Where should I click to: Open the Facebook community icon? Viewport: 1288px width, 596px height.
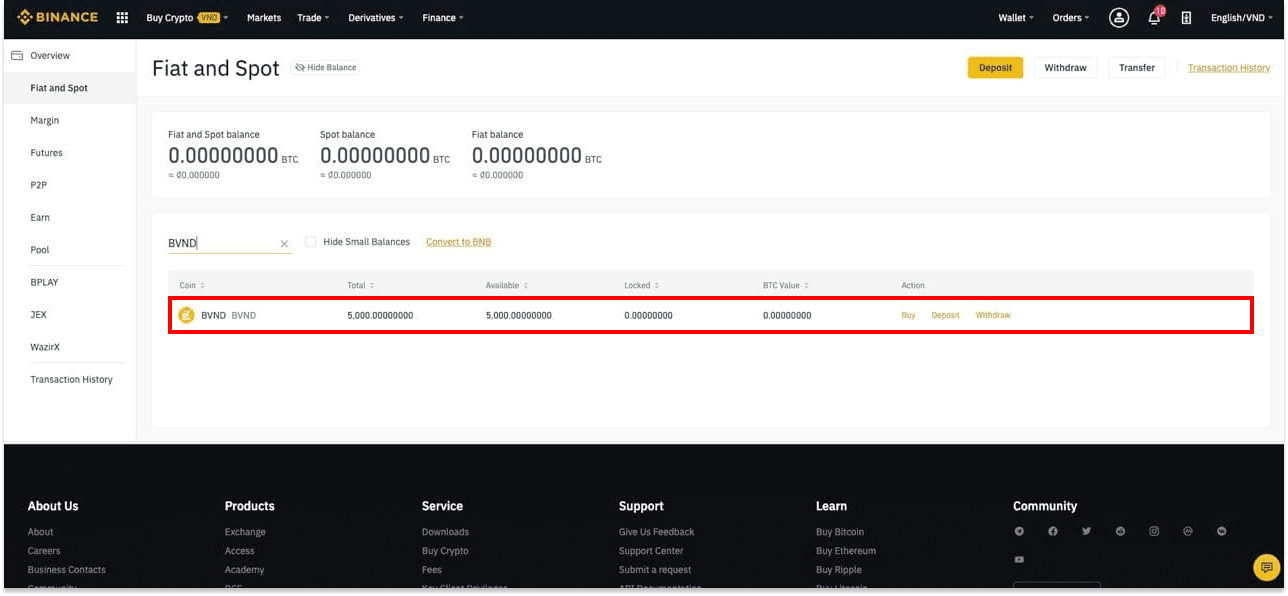click(1053, 532)
